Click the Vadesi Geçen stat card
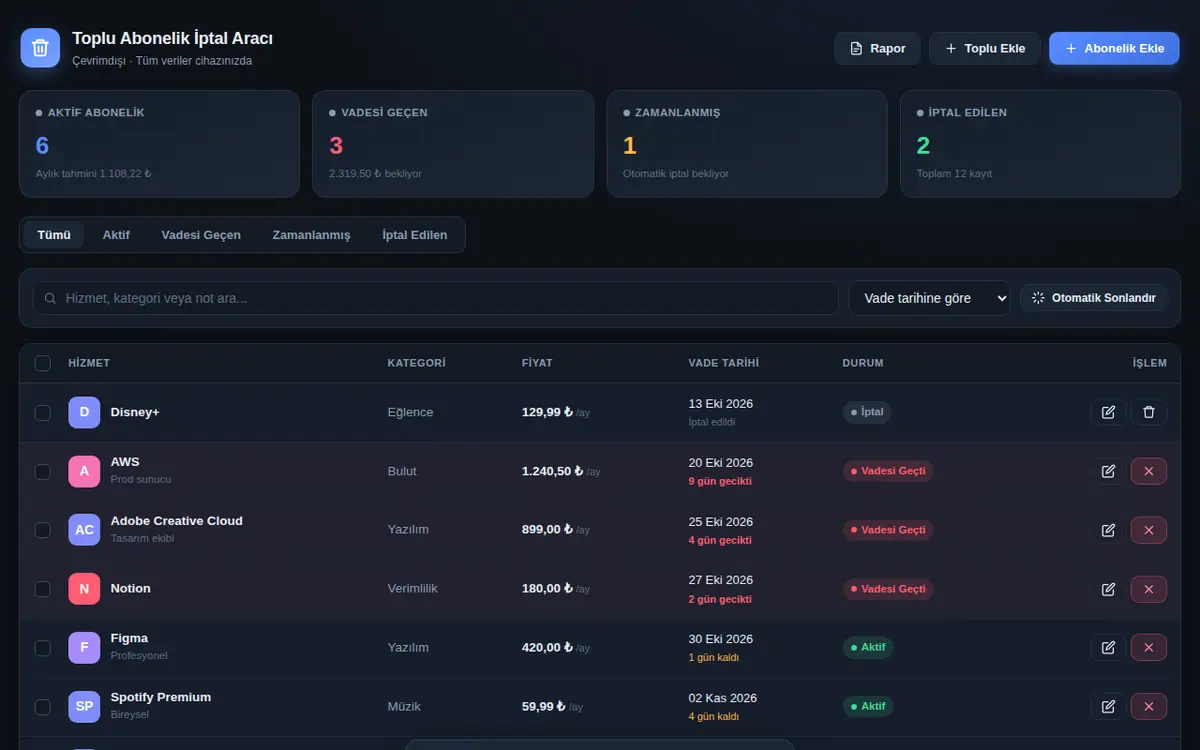The image size is (1200, 750). point(453,144)
